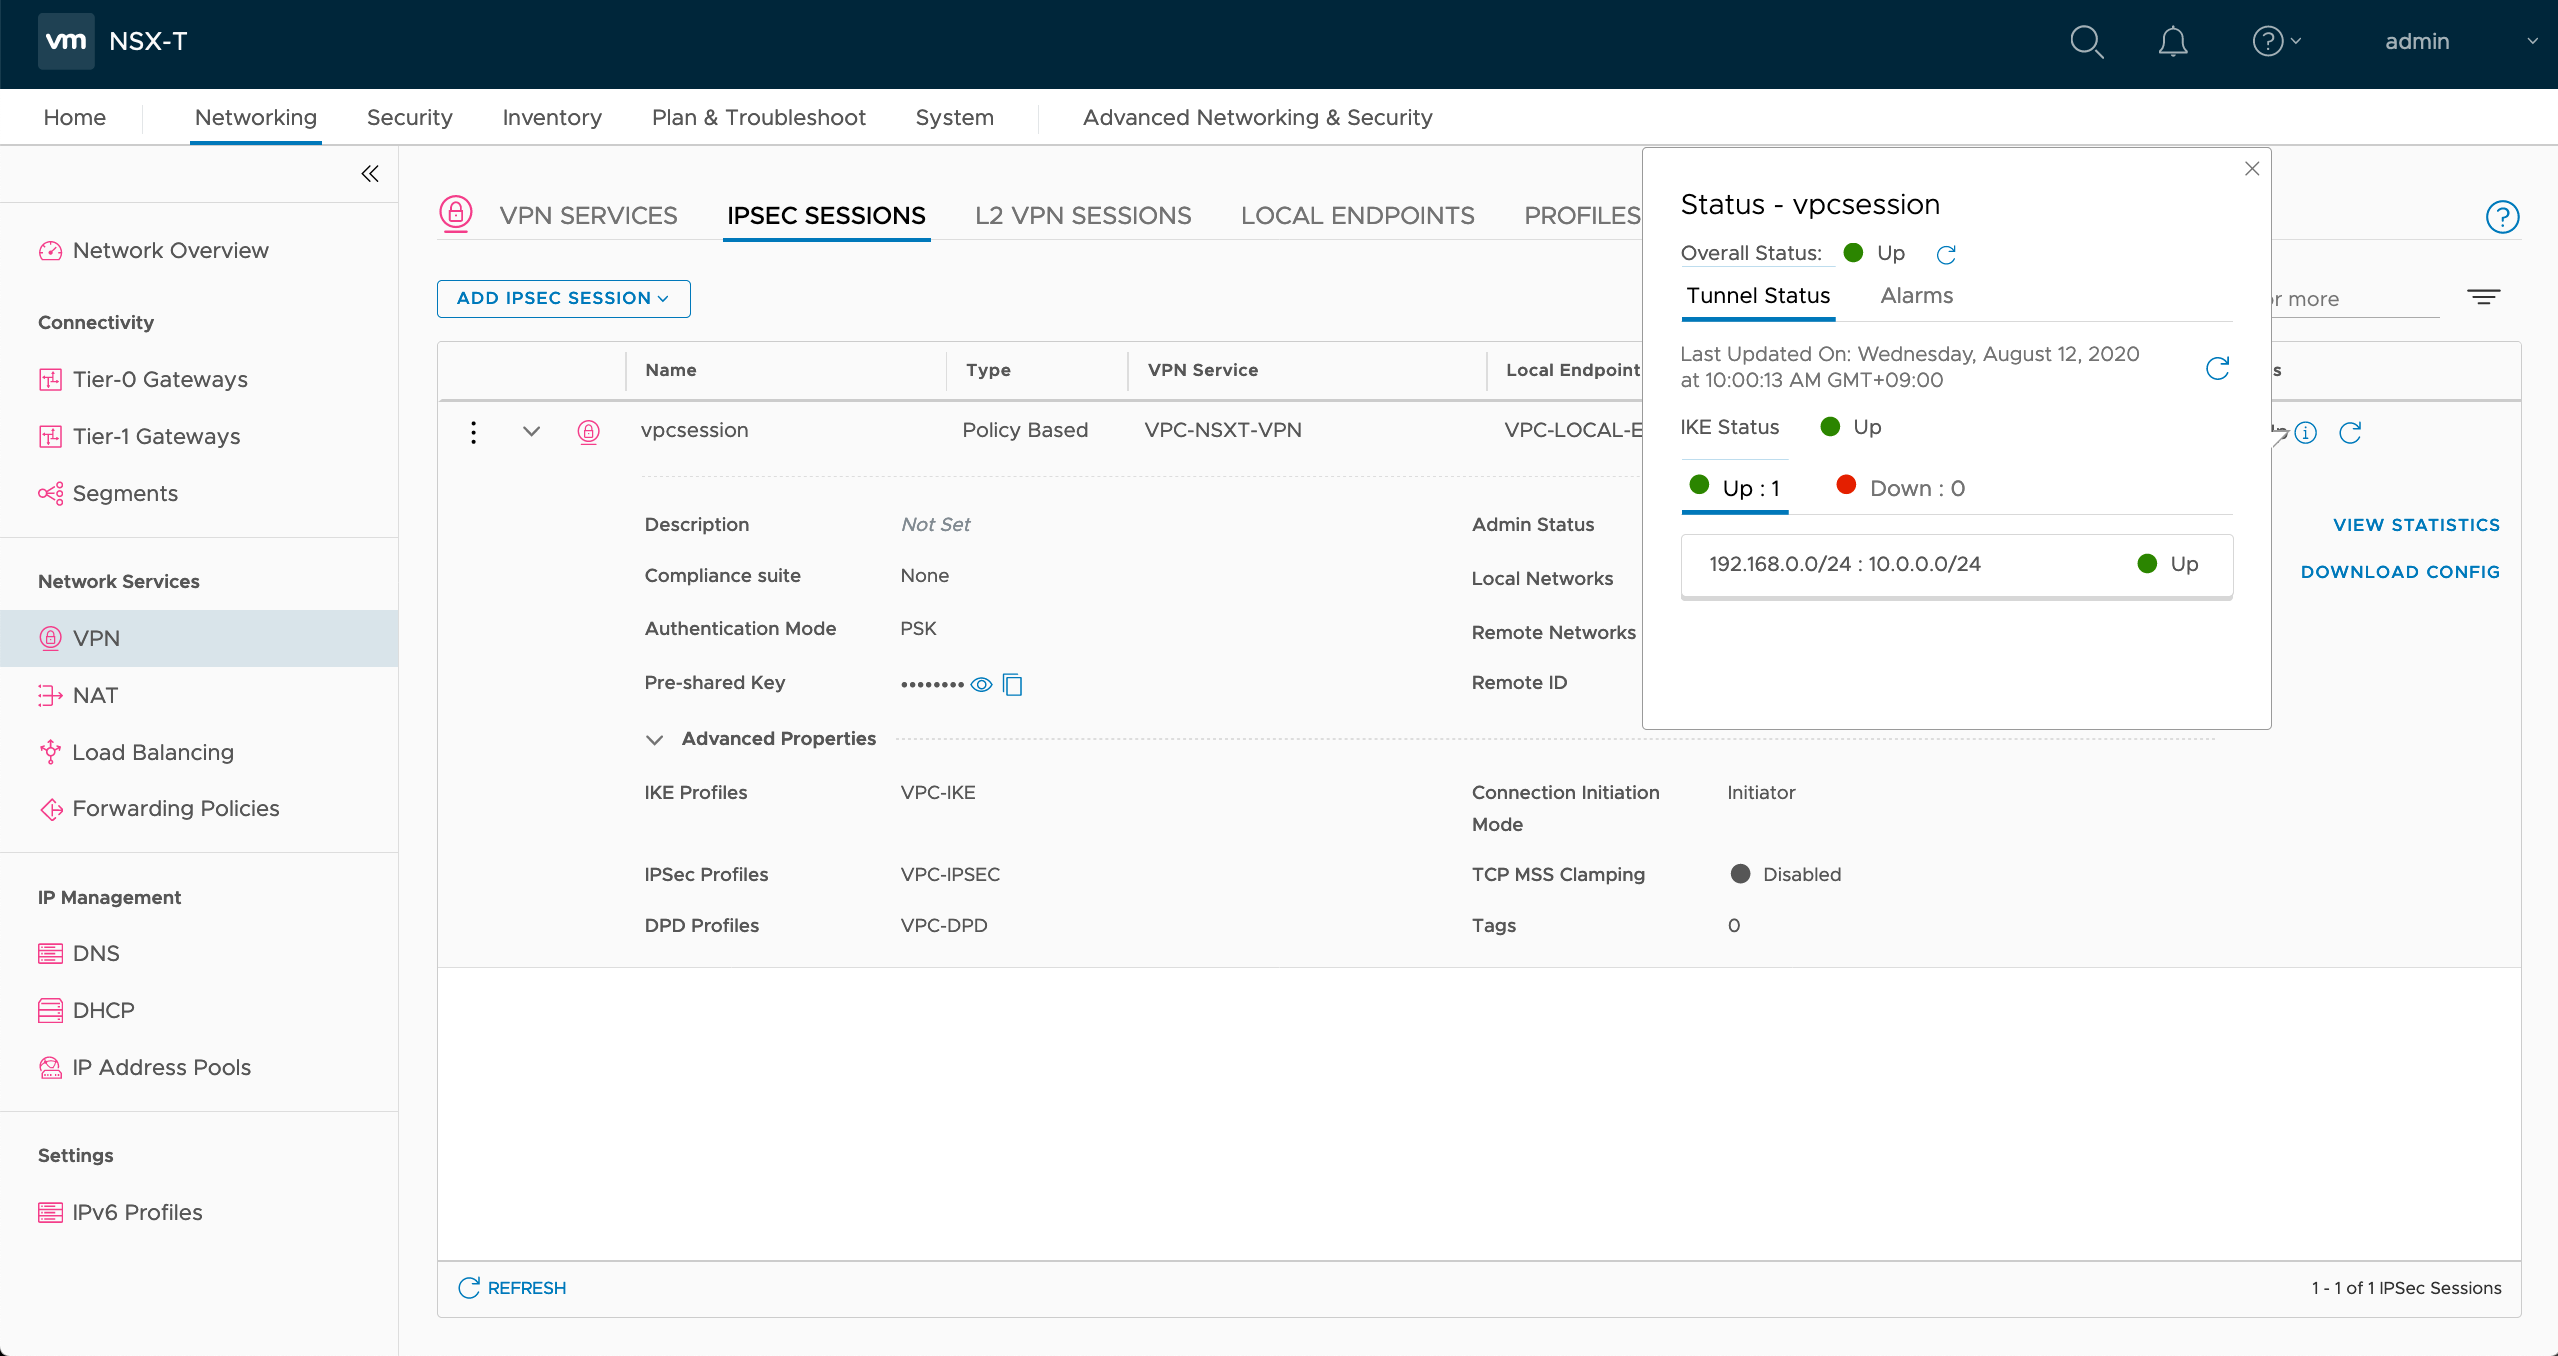This screenshot has width=2558, height=1356.
Task: Select the Down : 0 tunnel filter
Action: (1900, 488)
